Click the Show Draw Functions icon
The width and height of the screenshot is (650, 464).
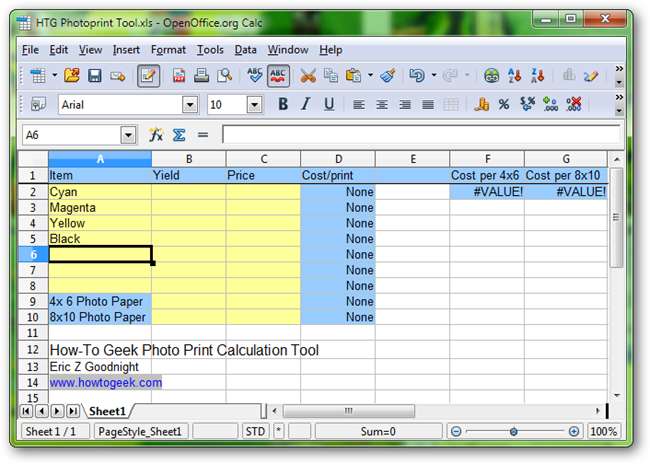coord(591,76)
